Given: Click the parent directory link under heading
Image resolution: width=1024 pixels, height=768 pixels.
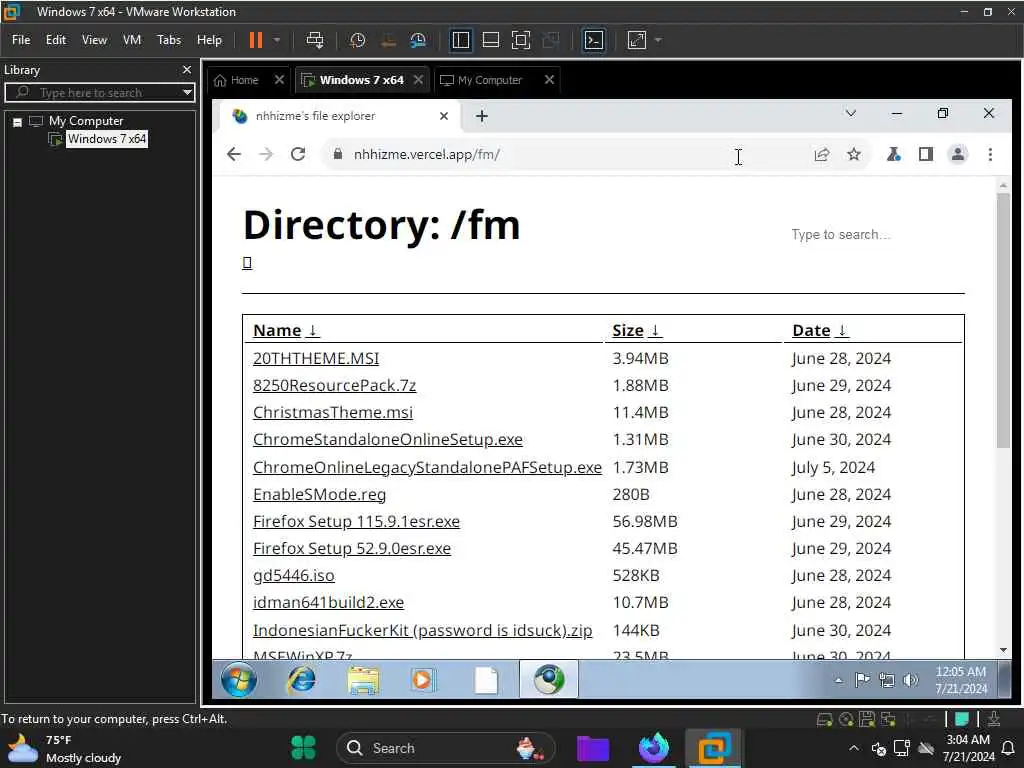Looking at the screenshot, I should 247,263.
